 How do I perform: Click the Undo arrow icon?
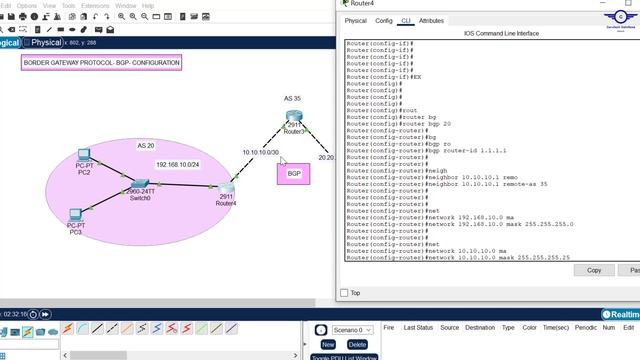coord(95,17)
